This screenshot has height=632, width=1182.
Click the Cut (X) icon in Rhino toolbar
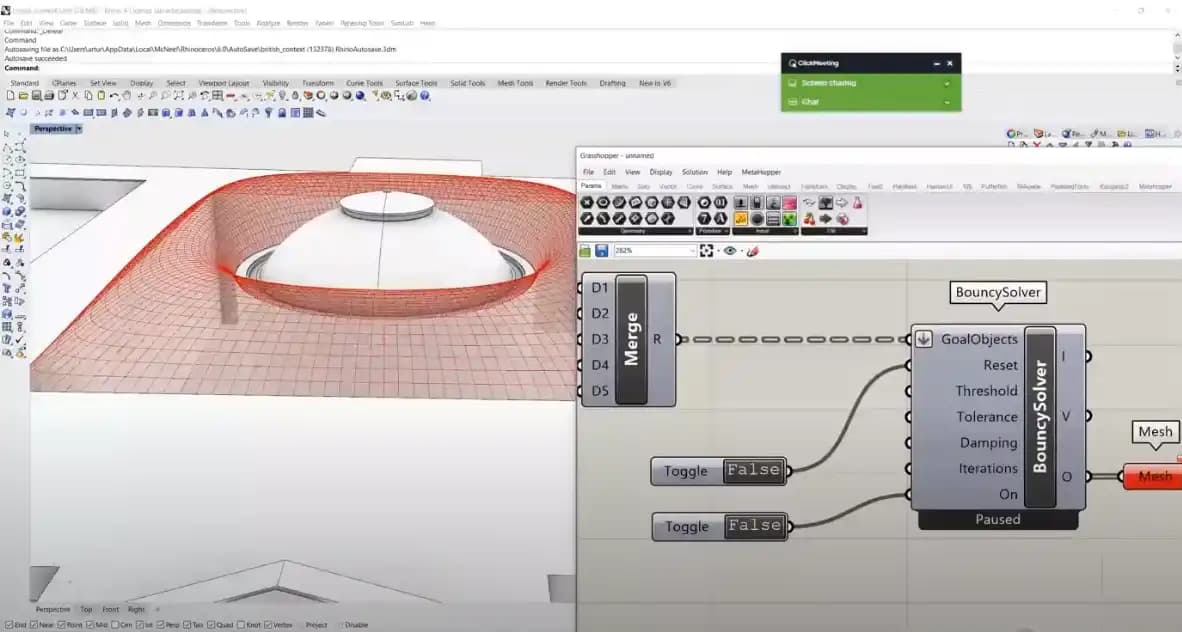(75, 96)
